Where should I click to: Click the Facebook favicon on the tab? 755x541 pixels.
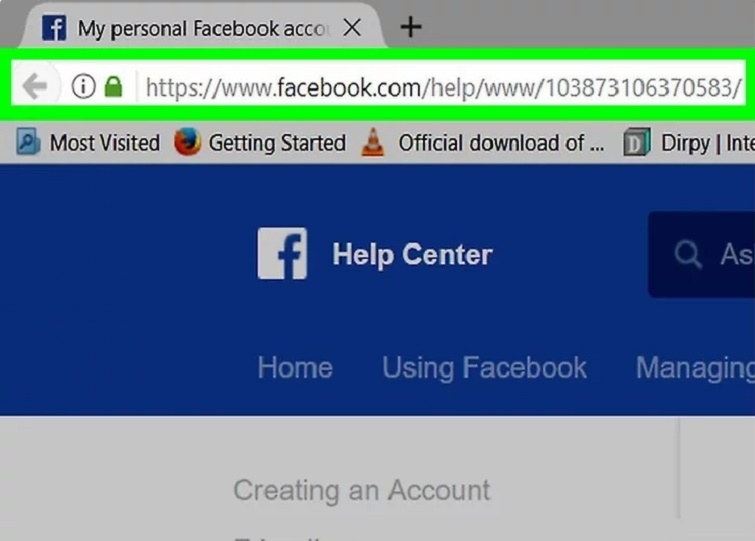[54, 28]
